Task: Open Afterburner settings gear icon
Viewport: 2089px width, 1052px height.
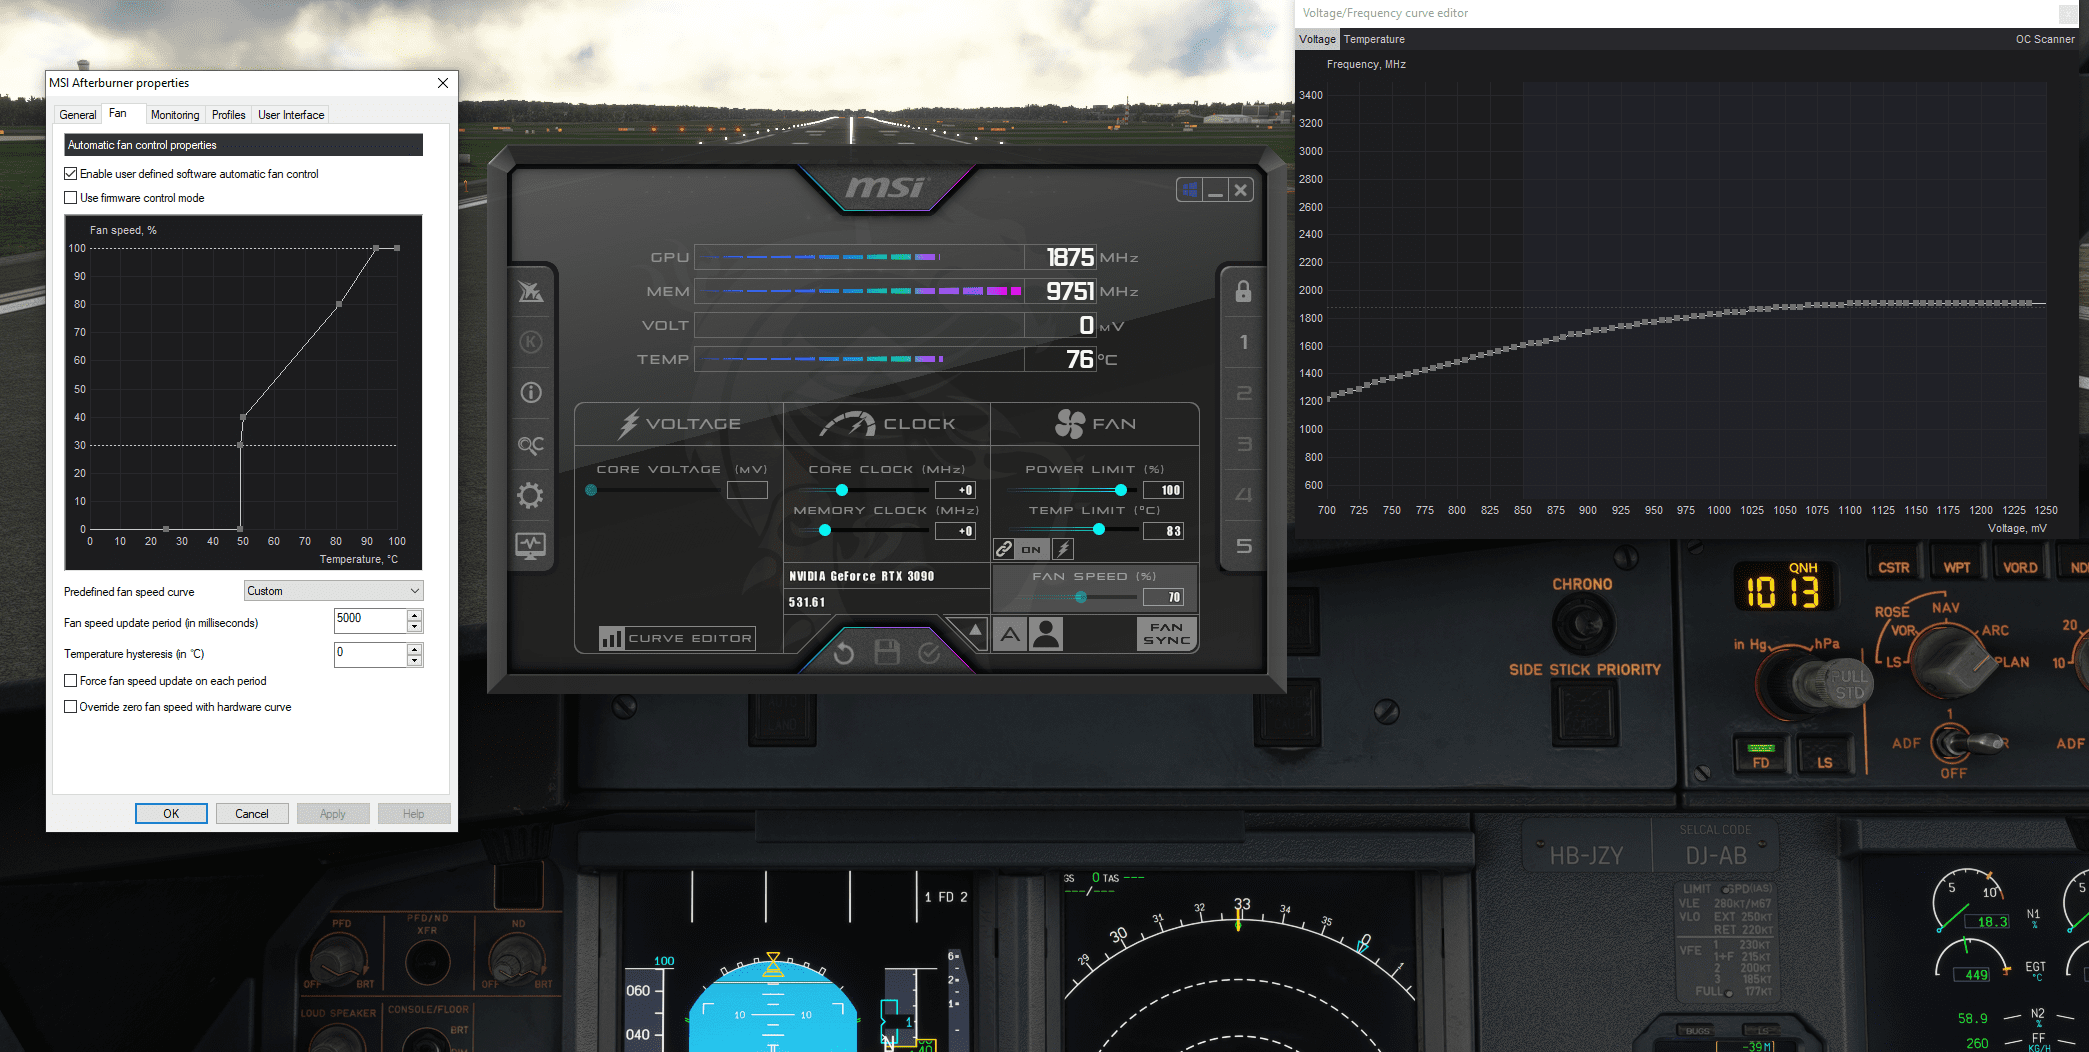Action: click(x=531, y=495)
